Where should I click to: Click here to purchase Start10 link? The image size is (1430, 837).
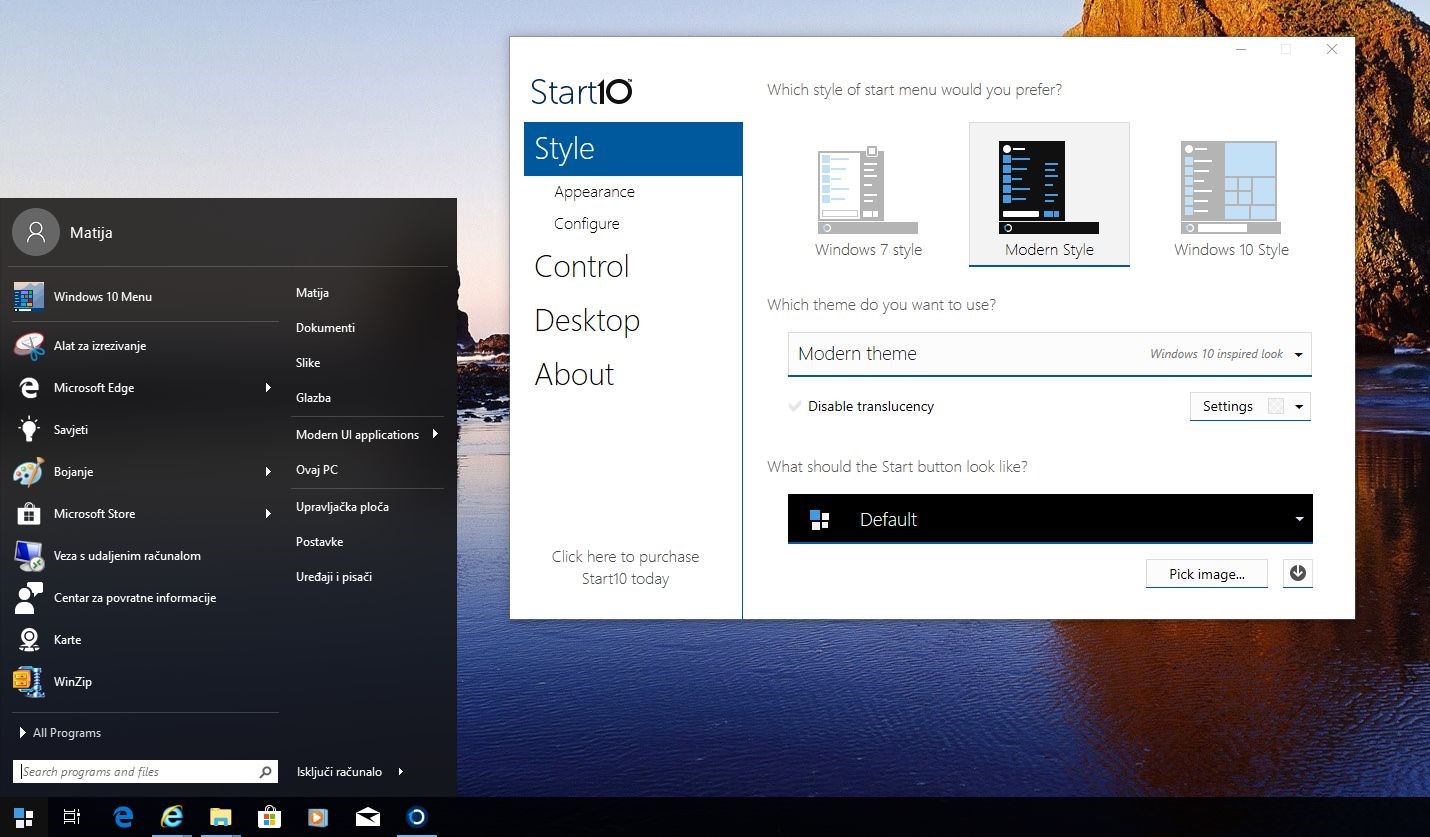pyautogui.click(x=625, y=568)
